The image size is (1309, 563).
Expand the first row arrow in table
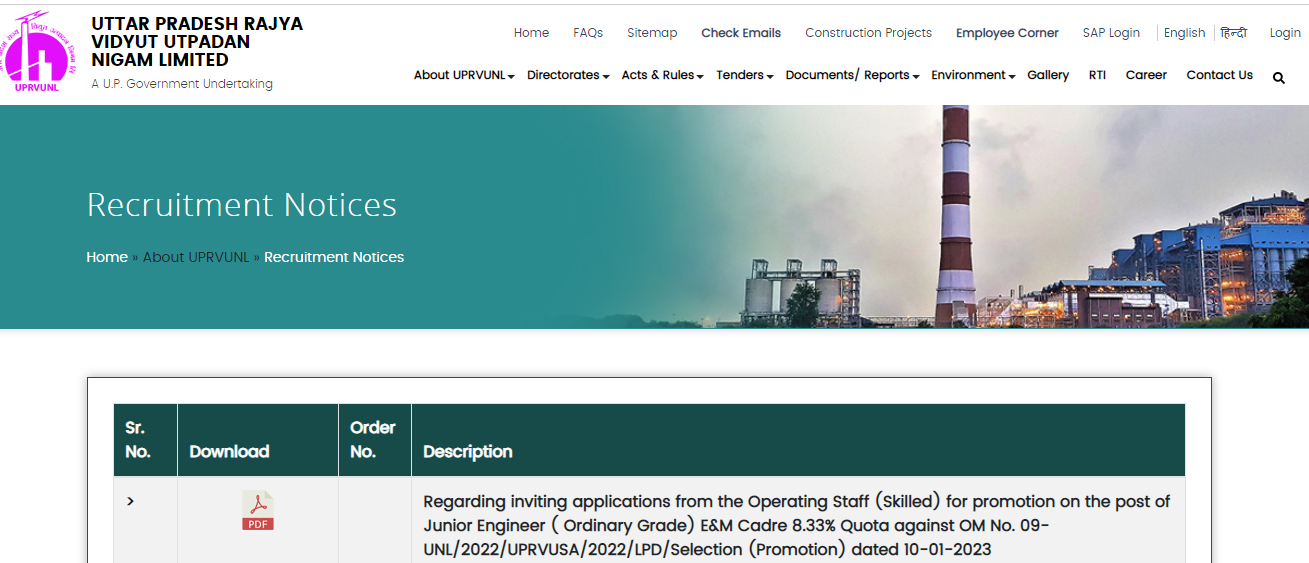(130, 501)
